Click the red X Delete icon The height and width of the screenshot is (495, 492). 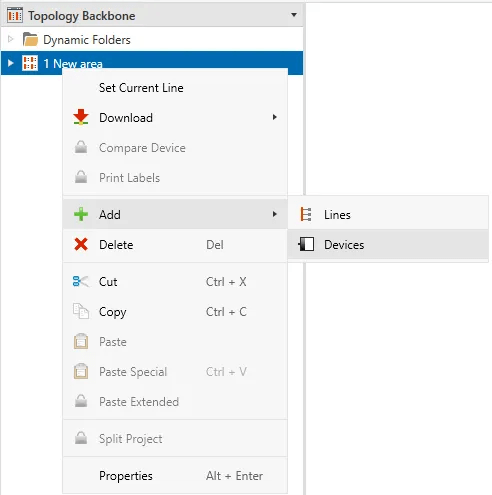click(81, 244)
